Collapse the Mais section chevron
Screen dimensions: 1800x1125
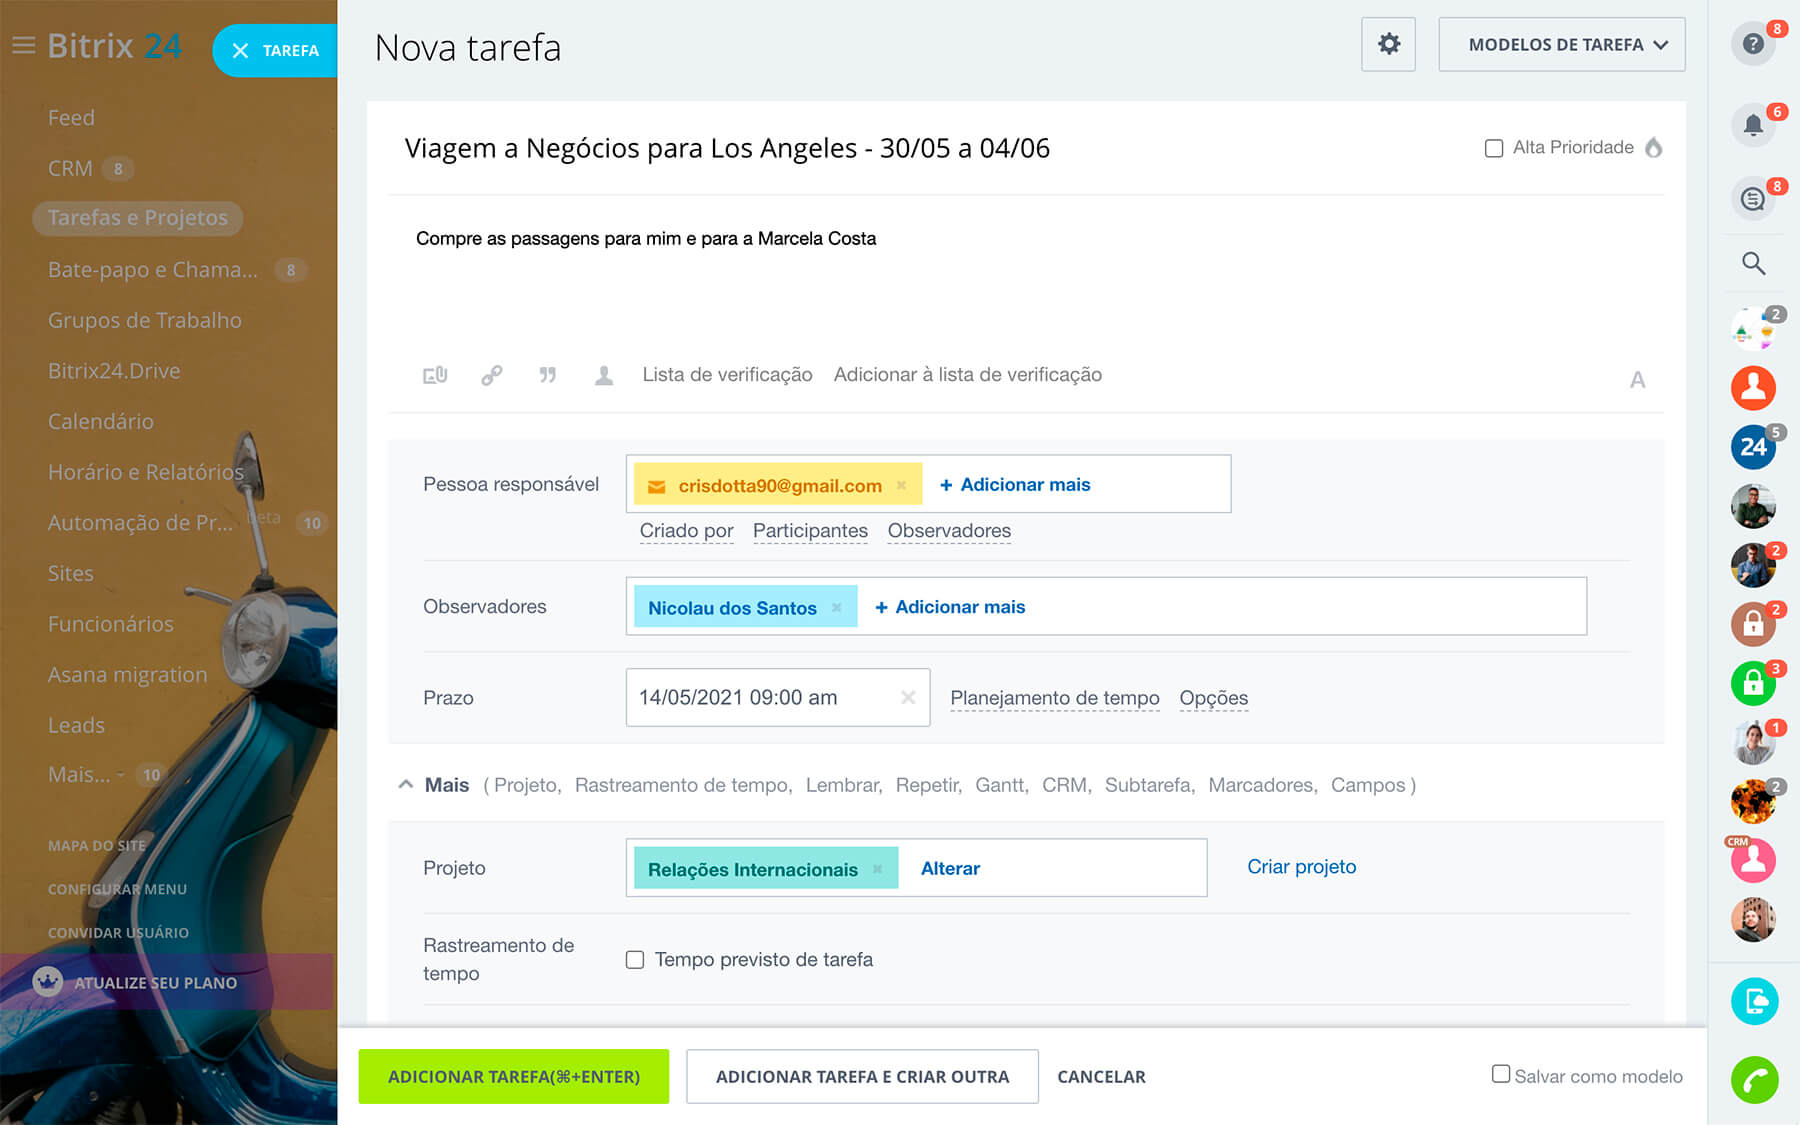(406, 785)
